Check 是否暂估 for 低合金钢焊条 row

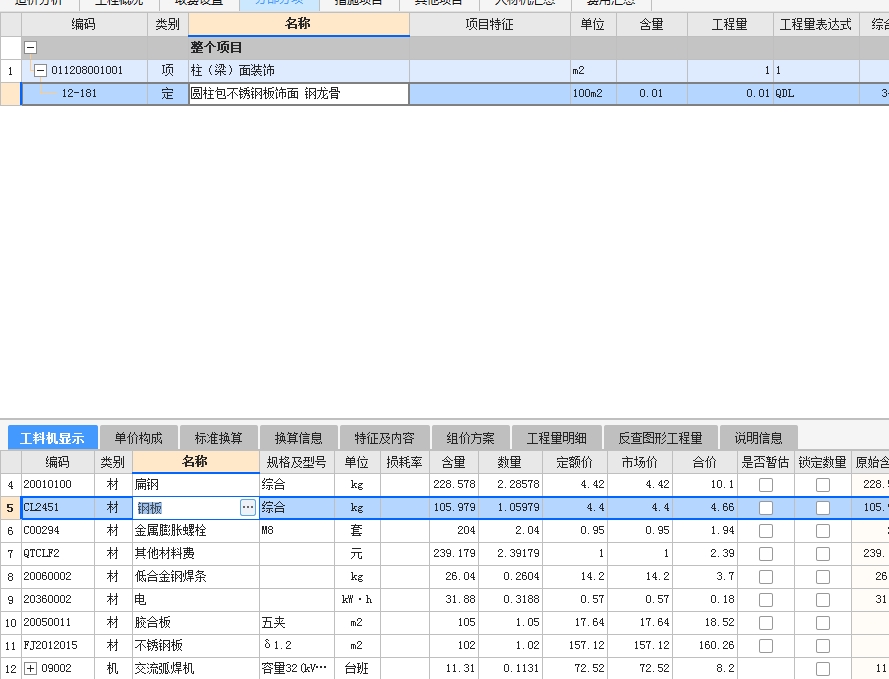[x=766, y=577]
